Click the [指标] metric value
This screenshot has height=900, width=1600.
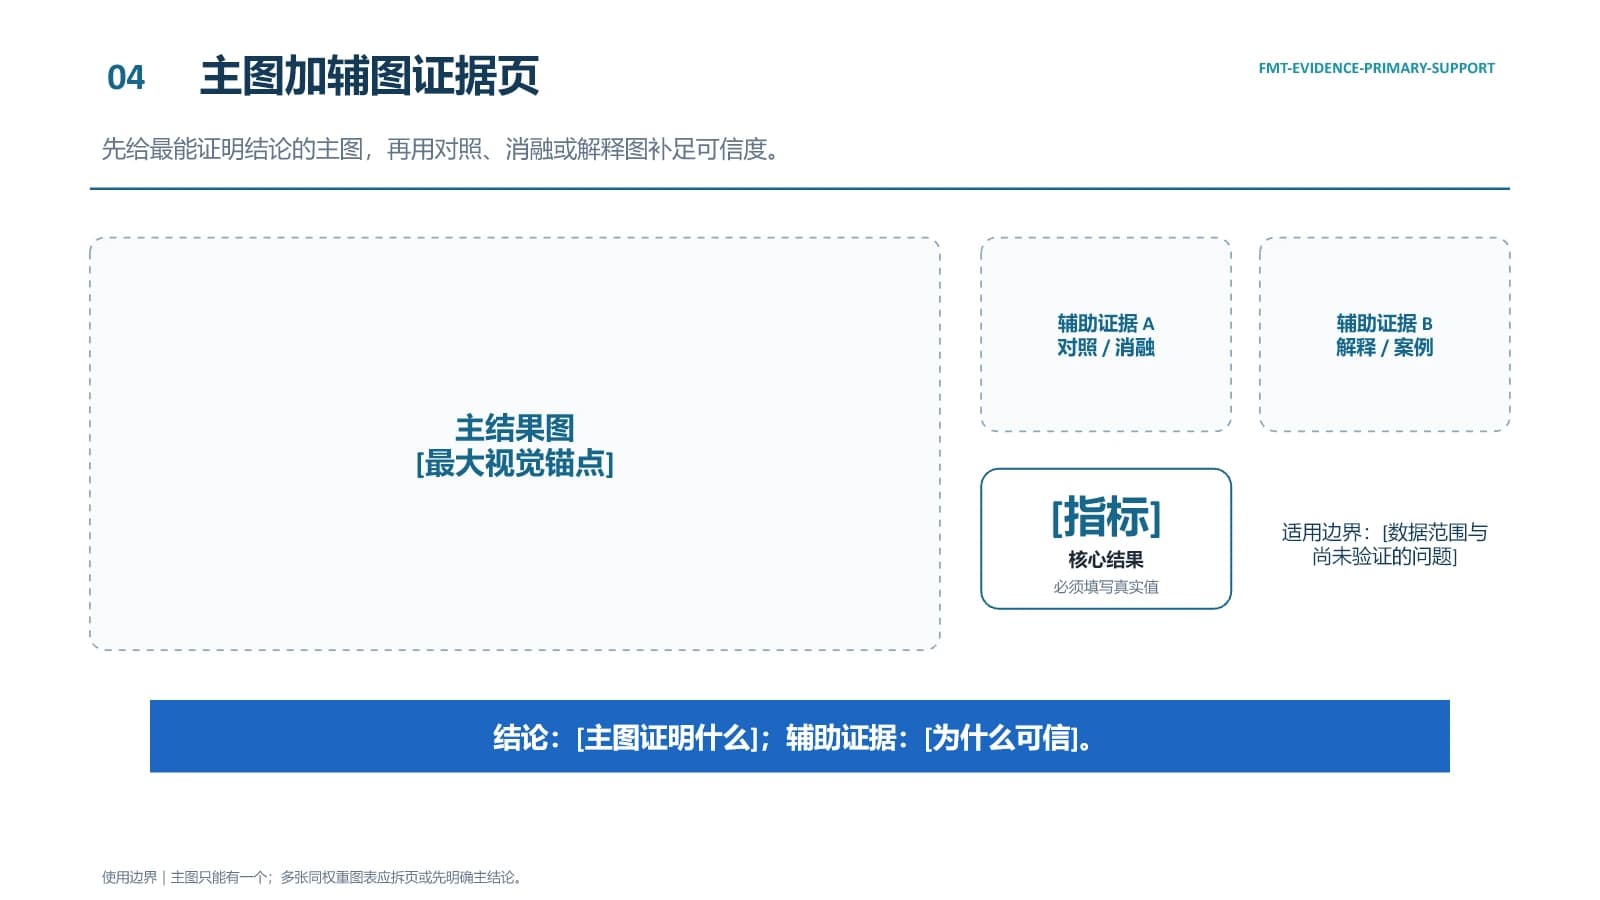(x=1106, y=517)
